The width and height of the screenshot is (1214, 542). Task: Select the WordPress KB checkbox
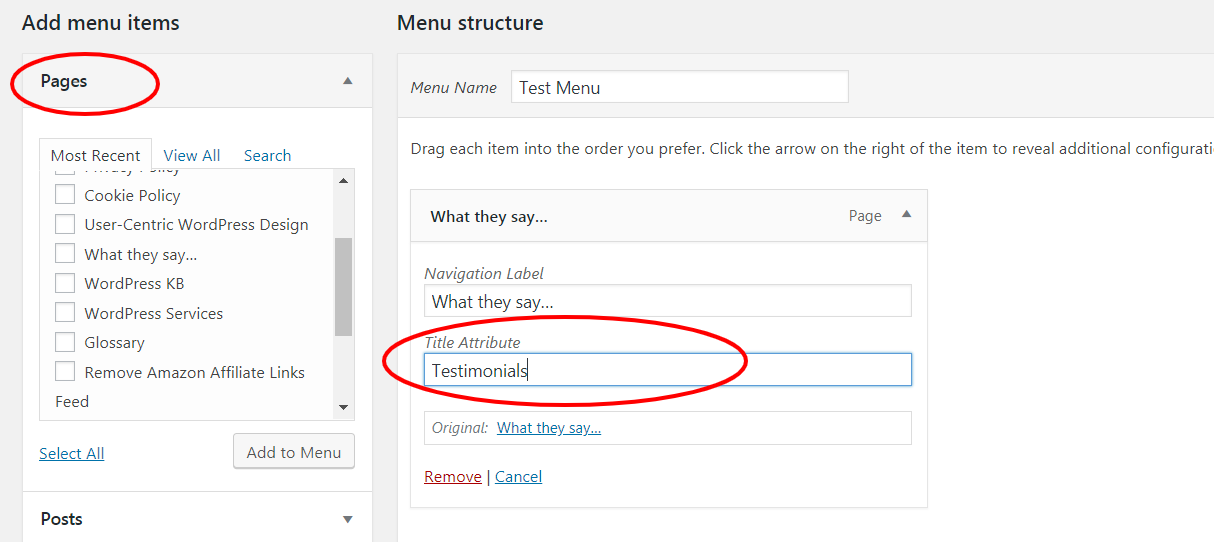coord(65,283)
